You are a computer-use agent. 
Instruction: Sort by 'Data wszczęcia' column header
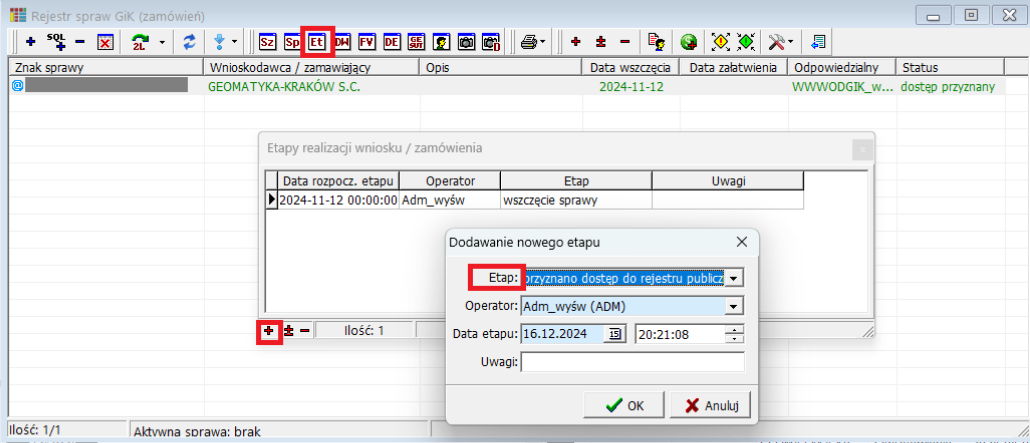(x=629, y=68)
